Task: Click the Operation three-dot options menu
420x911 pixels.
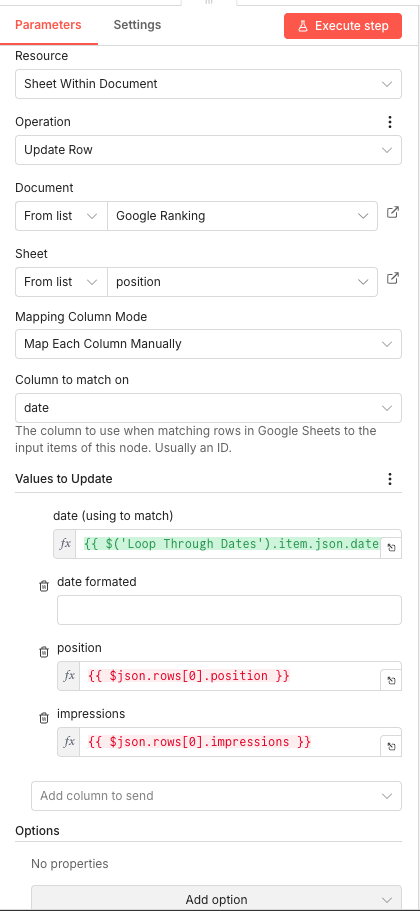Action: 390,122
